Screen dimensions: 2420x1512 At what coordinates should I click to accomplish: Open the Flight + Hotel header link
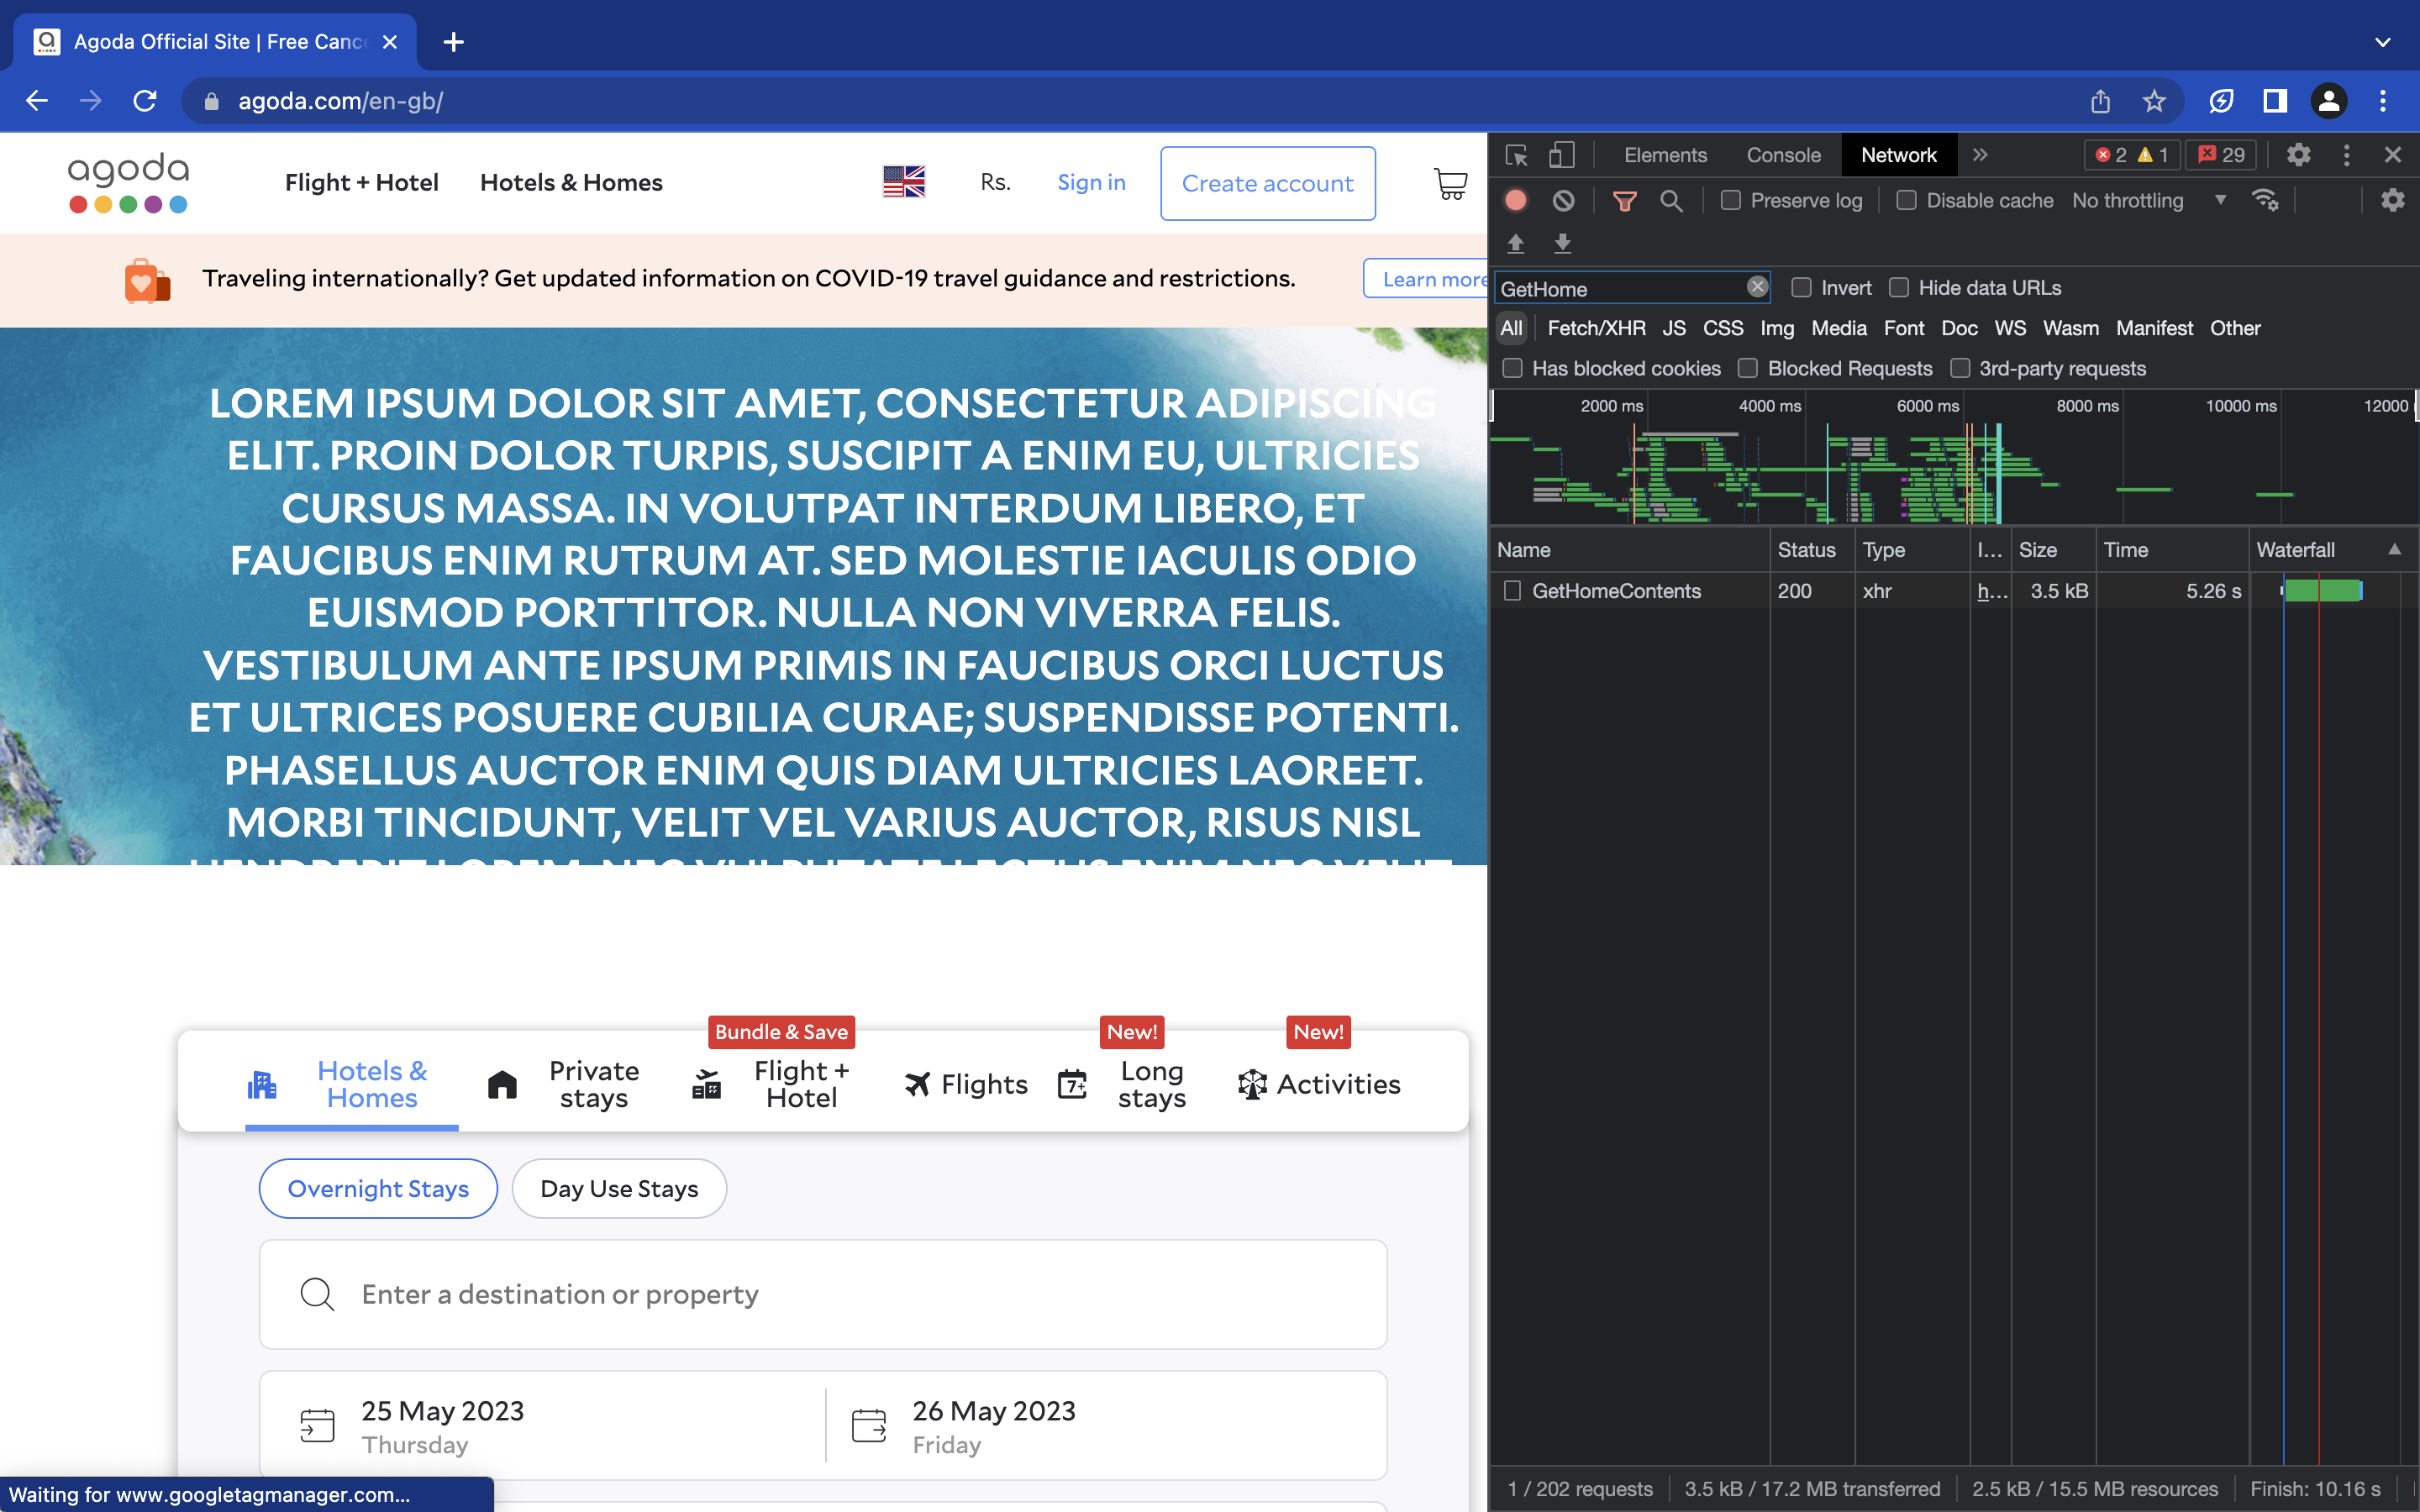[361, 182]
